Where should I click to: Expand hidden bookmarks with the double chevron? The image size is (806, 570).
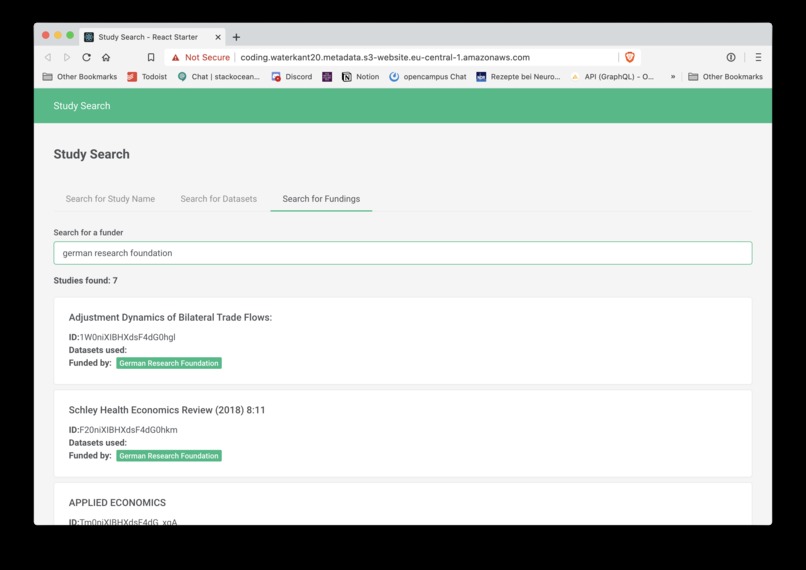(x=673, y=77)
